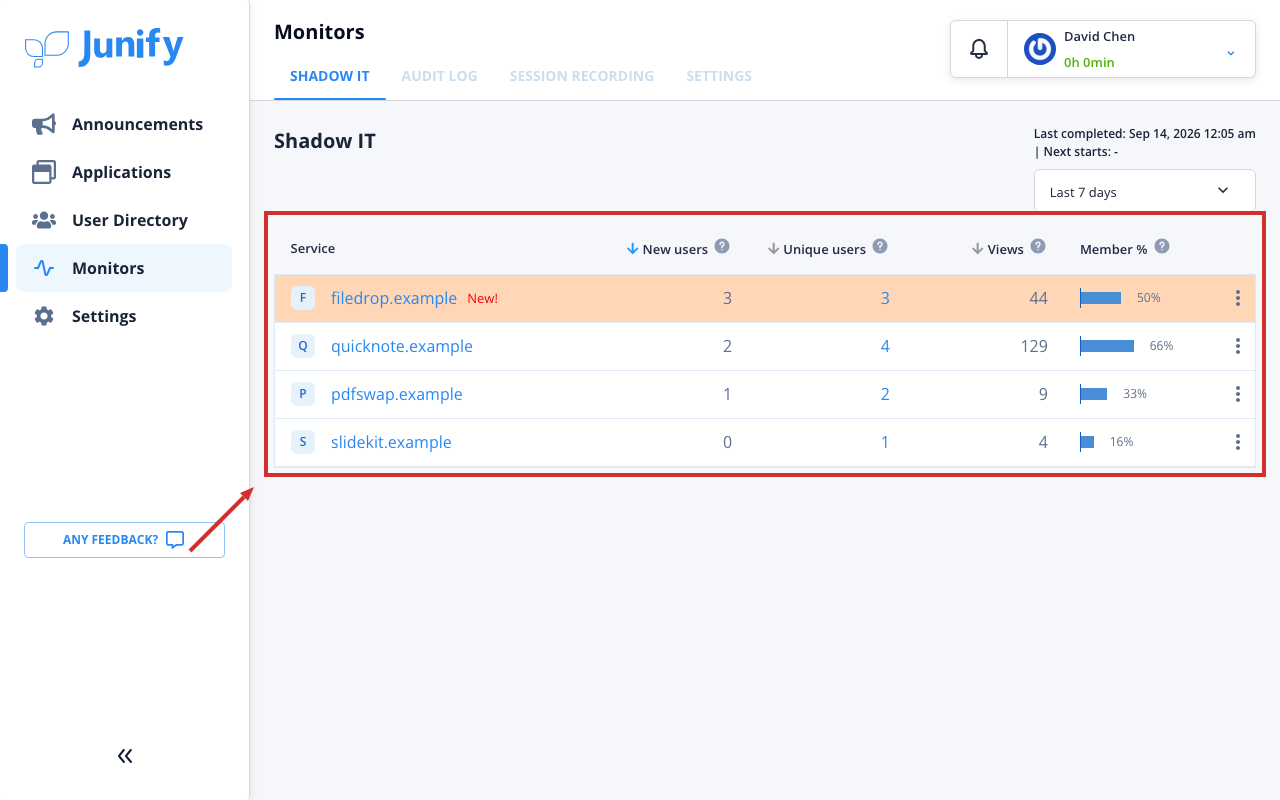The width and height of the screenshot is (1280, 800).
Task: Click the Monitors pulse icon
Action: 44,268
